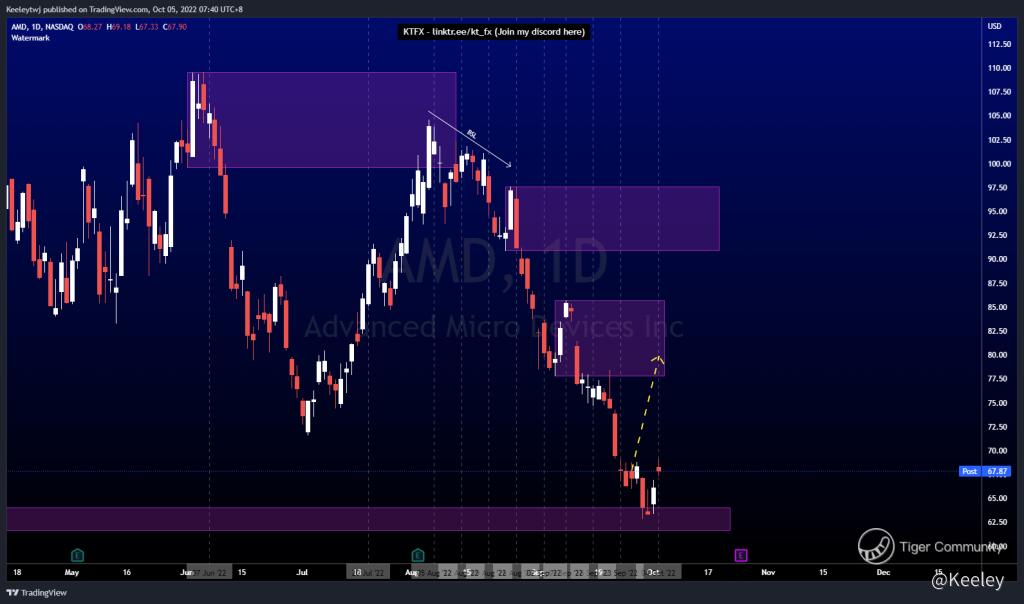Click the 105.00 price axis label
Screen dimensions: 1024x604
point(999,116)
